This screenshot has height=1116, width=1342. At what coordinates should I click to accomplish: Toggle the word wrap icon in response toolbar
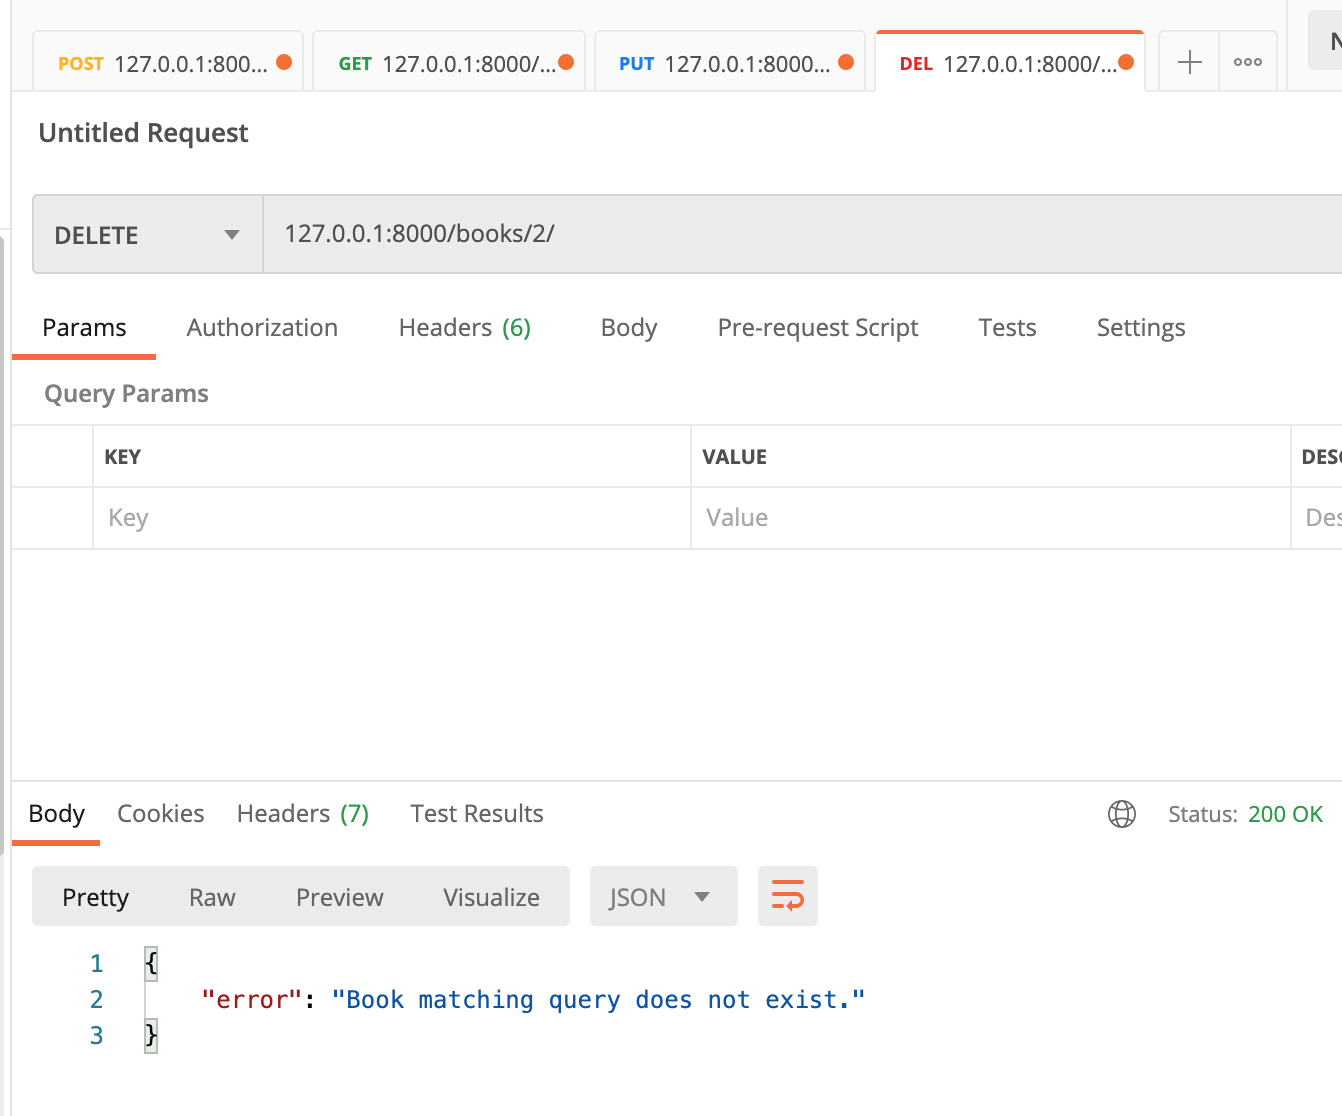point(788,896)
